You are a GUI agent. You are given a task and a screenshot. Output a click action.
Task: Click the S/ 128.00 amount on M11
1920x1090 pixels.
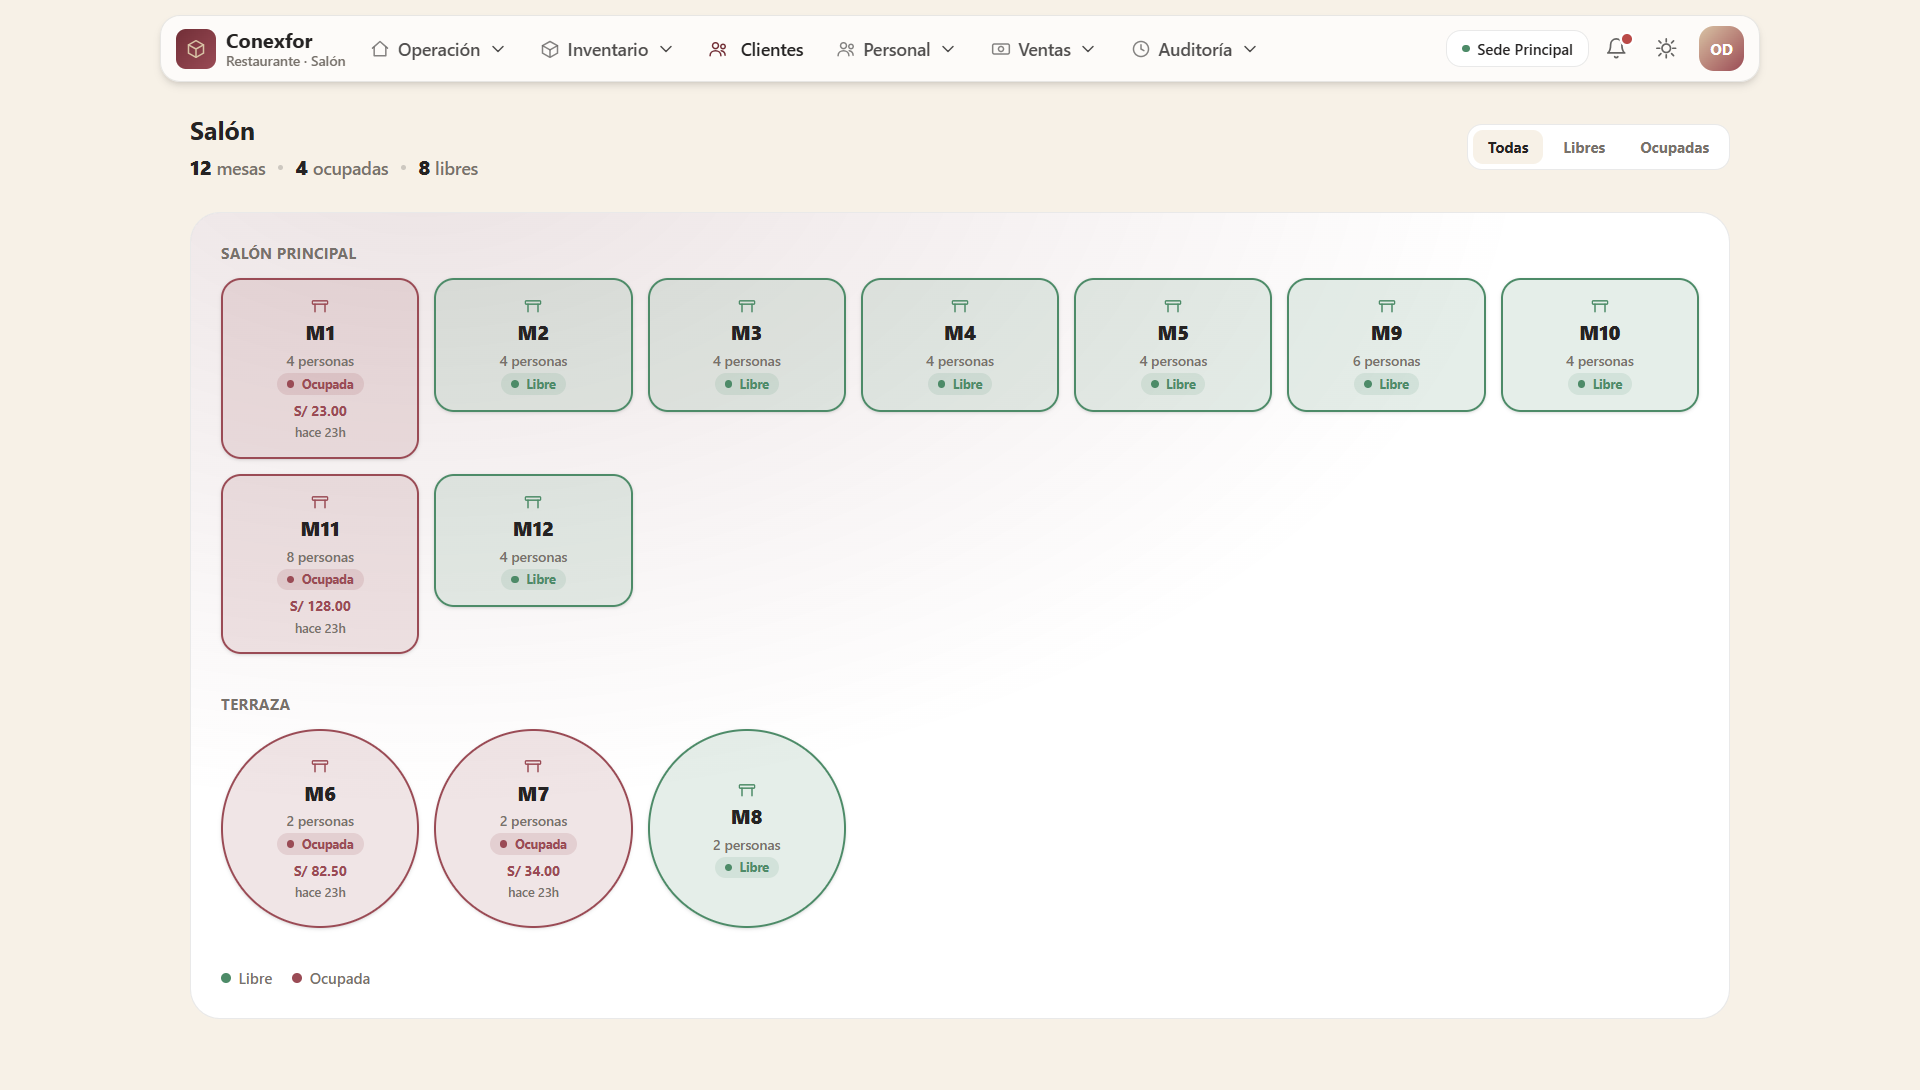tap(320, 606)
